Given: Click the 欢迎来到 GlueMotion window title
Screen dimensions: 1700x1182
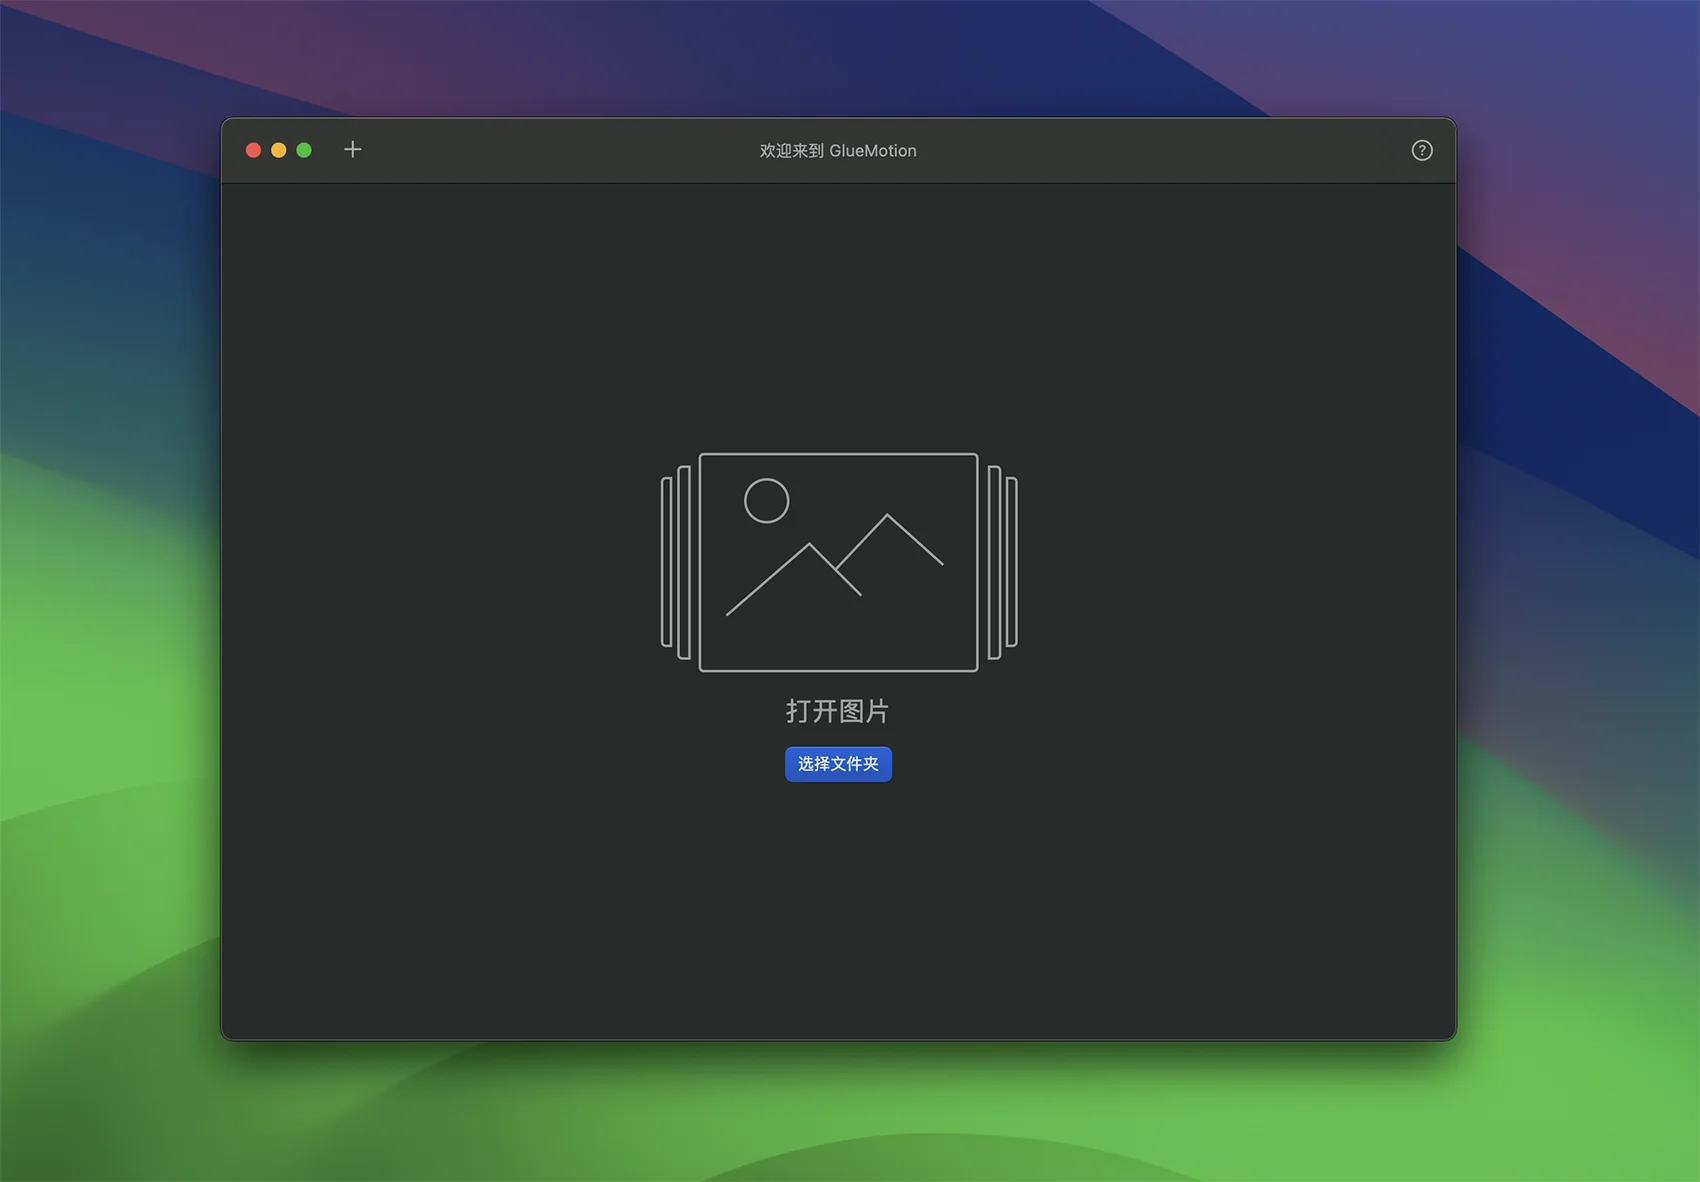Looking at the screenshot, I should pyautogui.click(x=838, y=150).
